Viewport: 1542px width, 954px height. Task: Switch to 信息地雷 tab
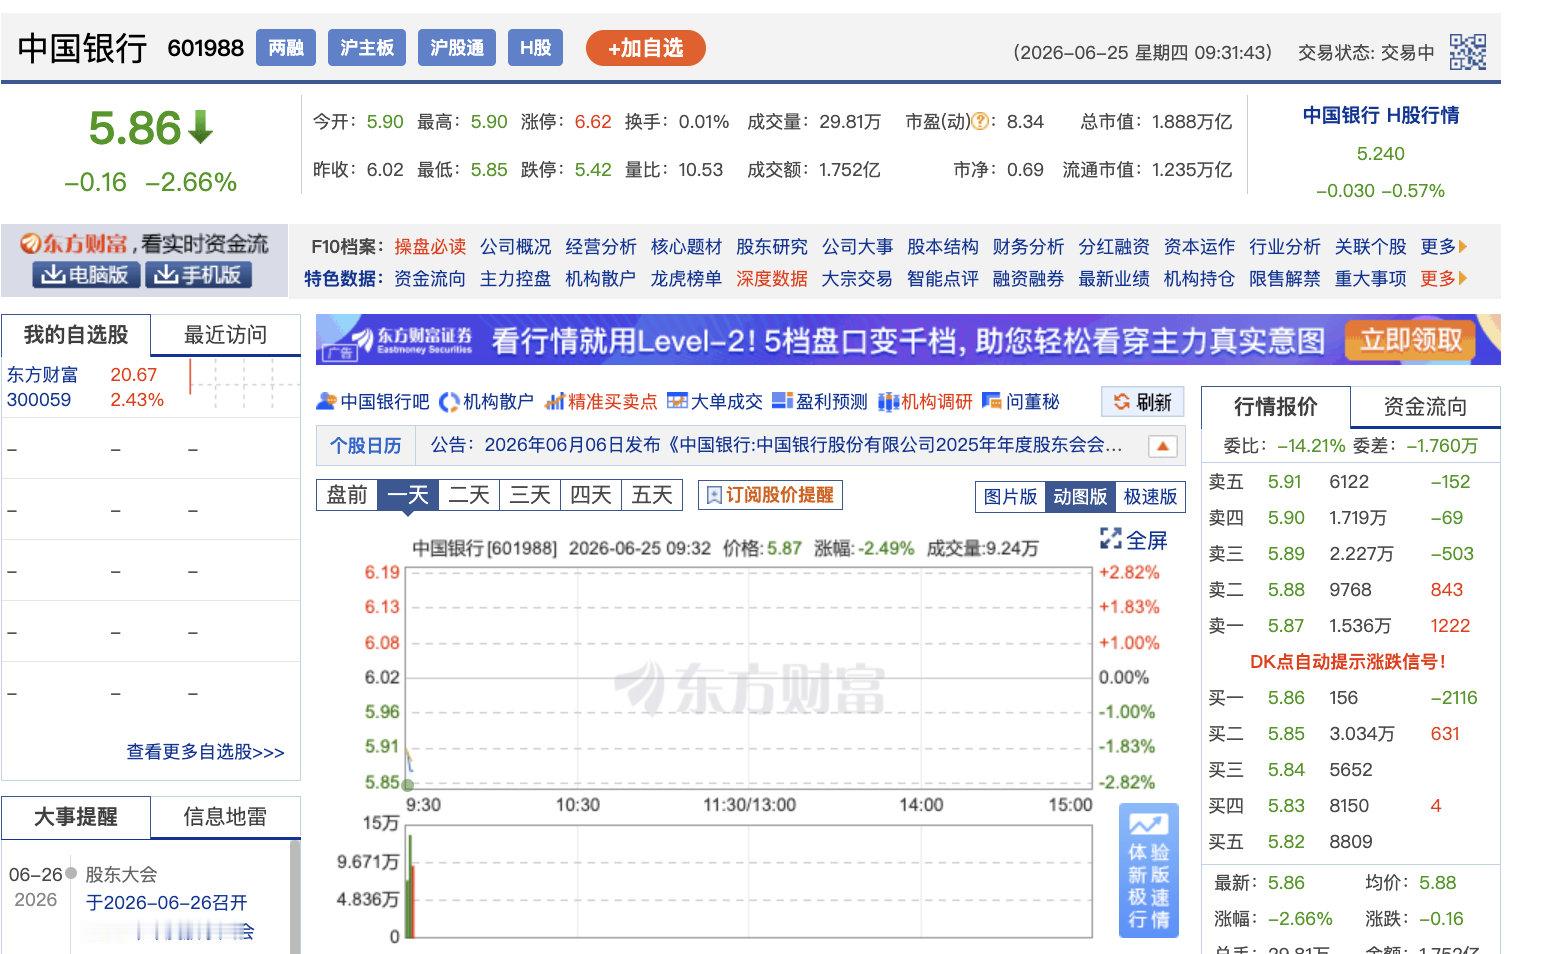click(x=225, y=817)
